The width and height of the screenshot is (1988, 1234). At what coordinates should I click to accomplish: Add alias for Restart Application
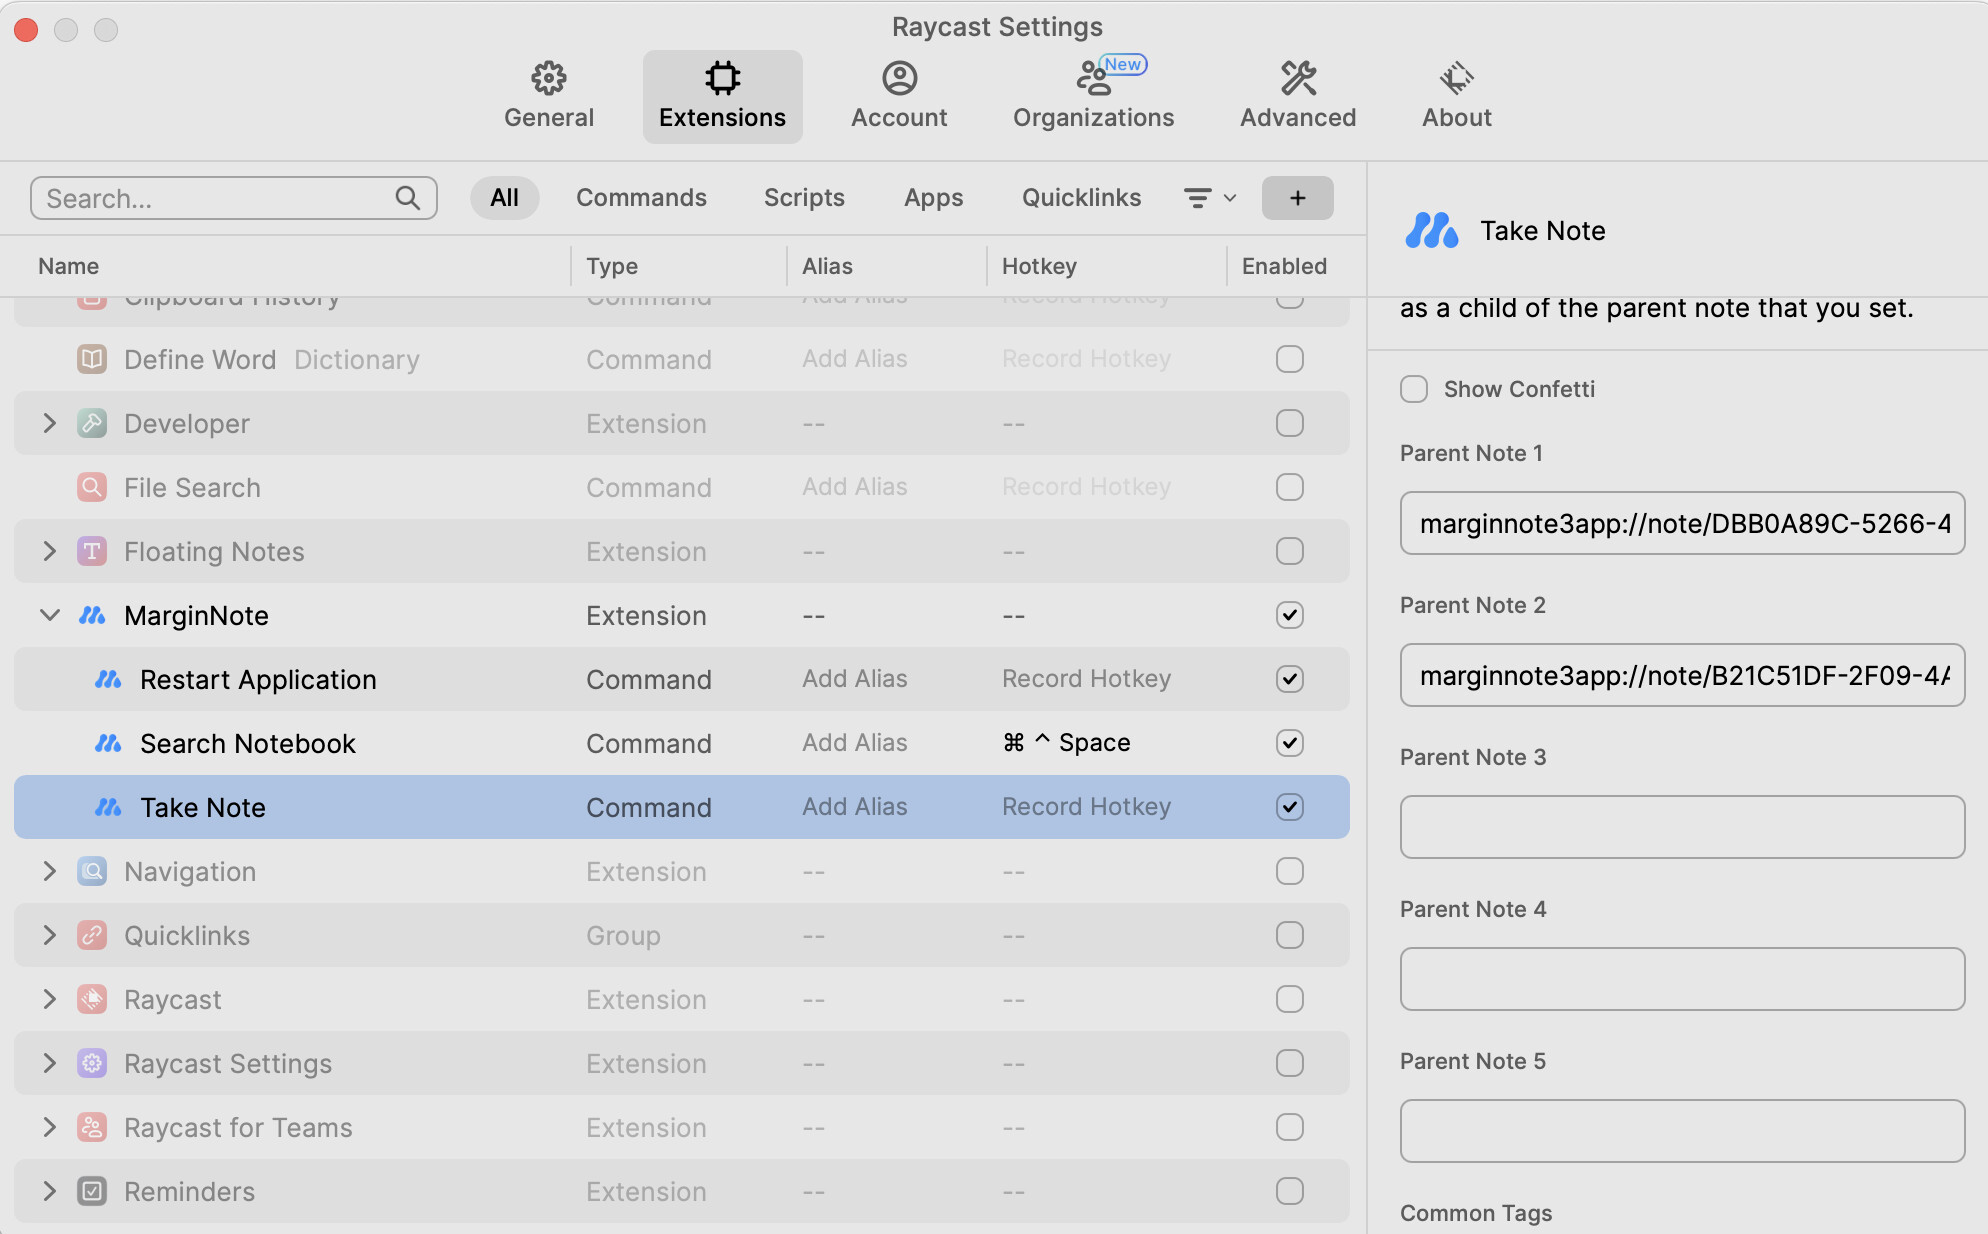pyautogui.click(x=854, y=679)
